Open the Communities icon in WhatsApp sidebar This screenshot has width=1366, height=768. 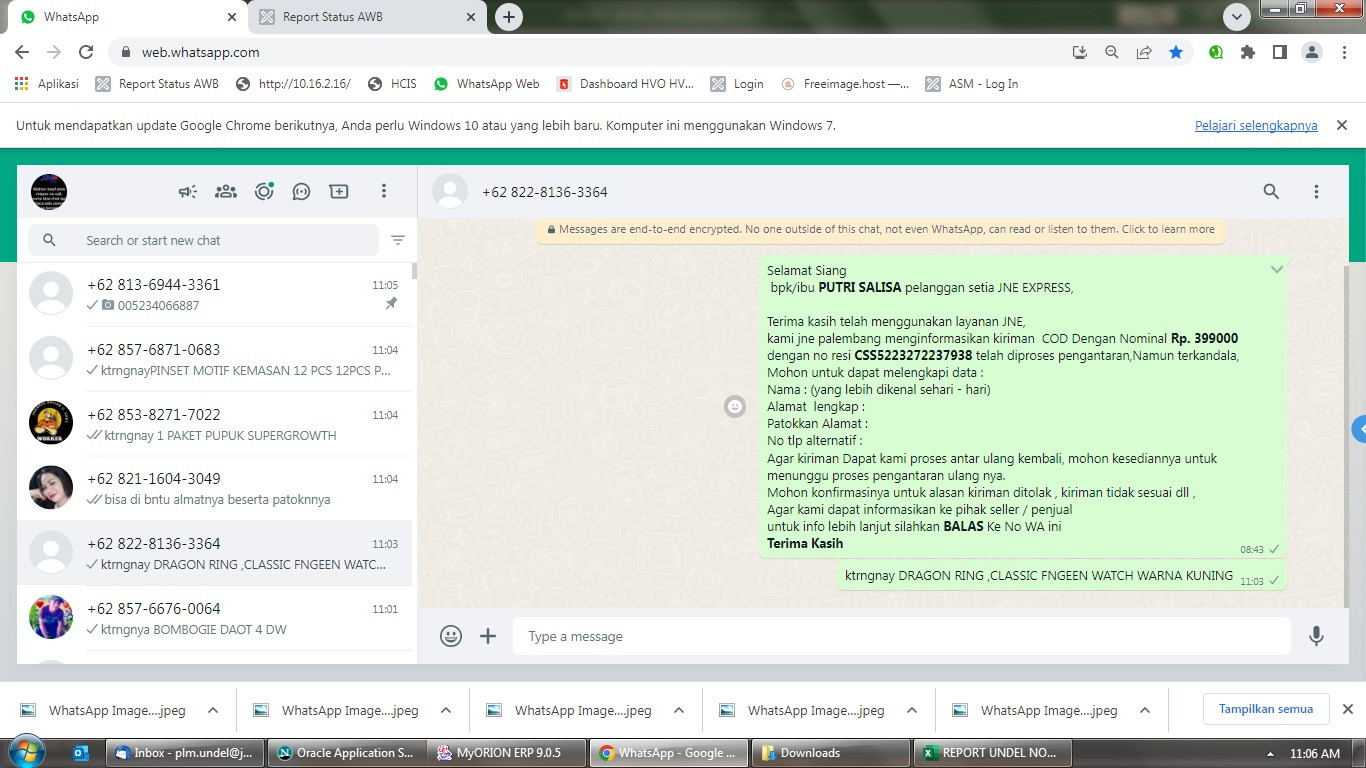click(x=226, y=191)
